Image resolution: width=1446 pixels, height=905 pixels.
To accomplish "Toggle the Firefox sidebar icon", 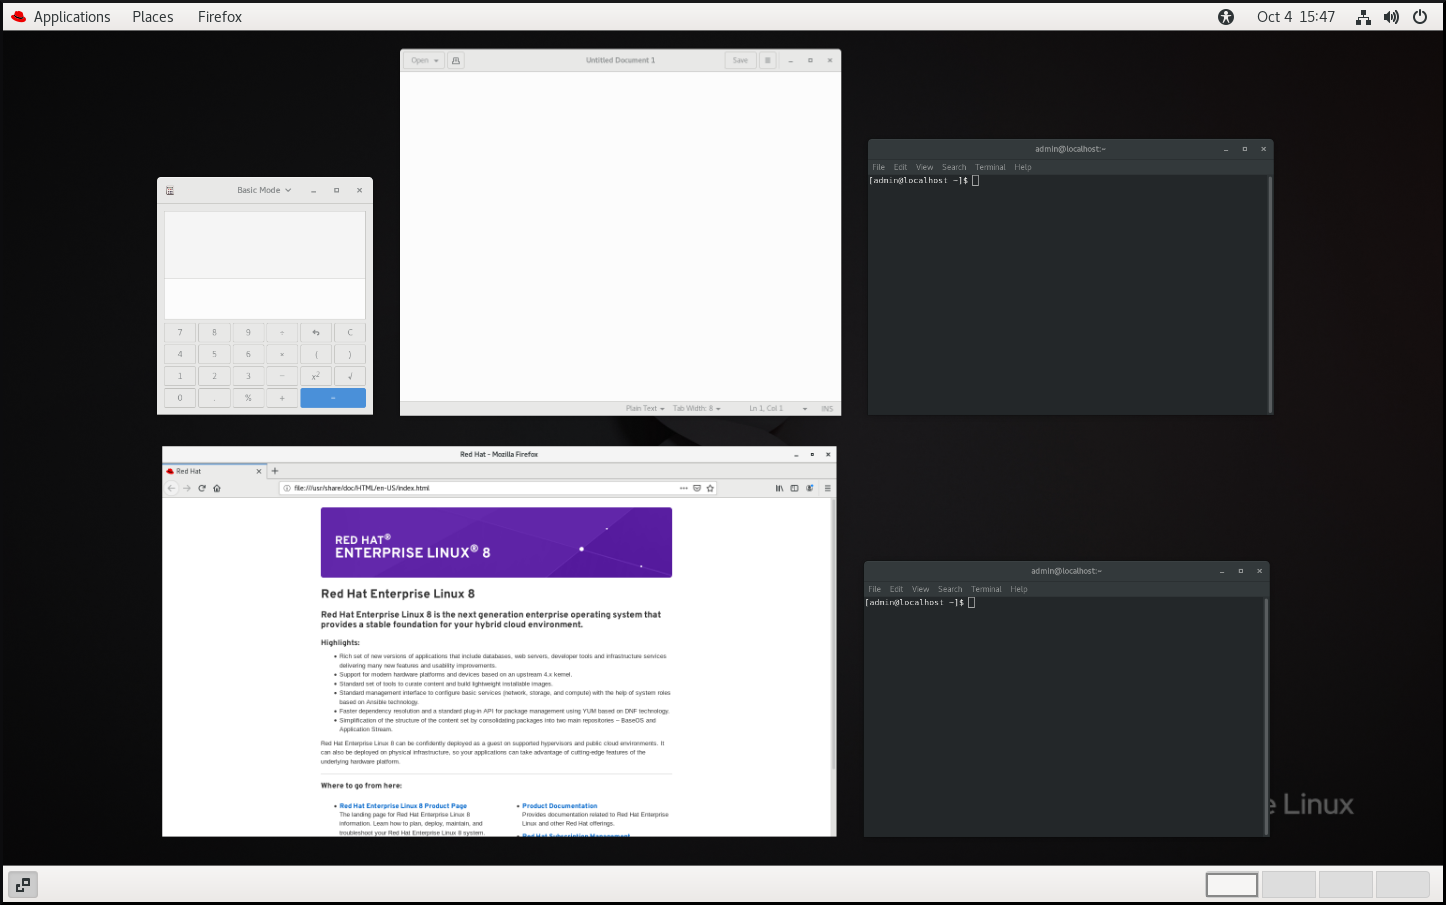I will 795,489.
